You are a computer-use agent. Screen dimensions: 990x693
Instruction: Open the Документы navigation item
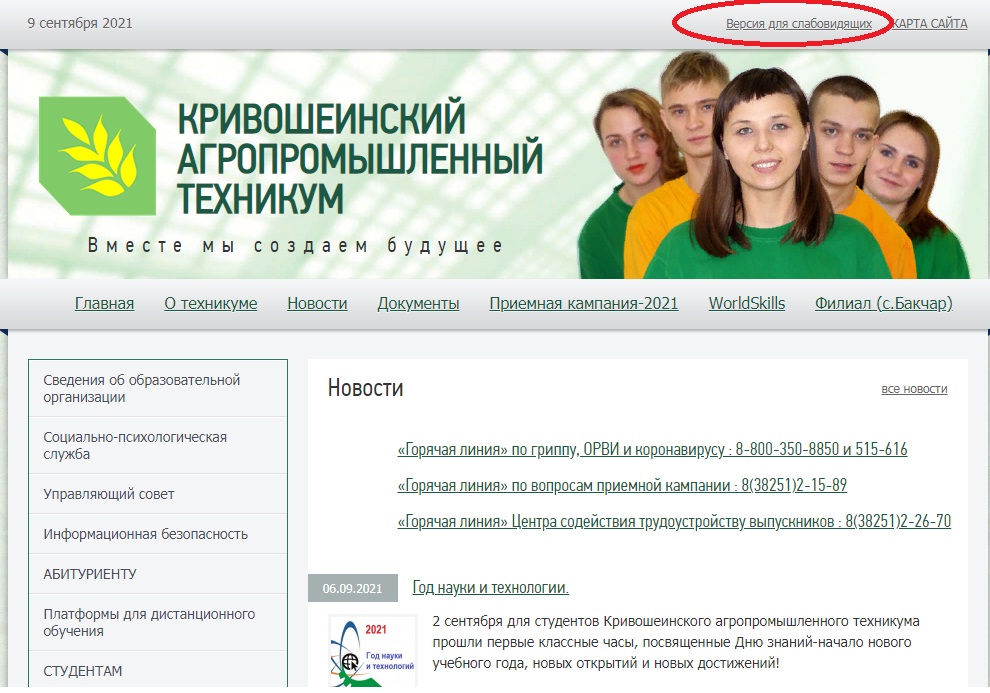coord(418,304)
